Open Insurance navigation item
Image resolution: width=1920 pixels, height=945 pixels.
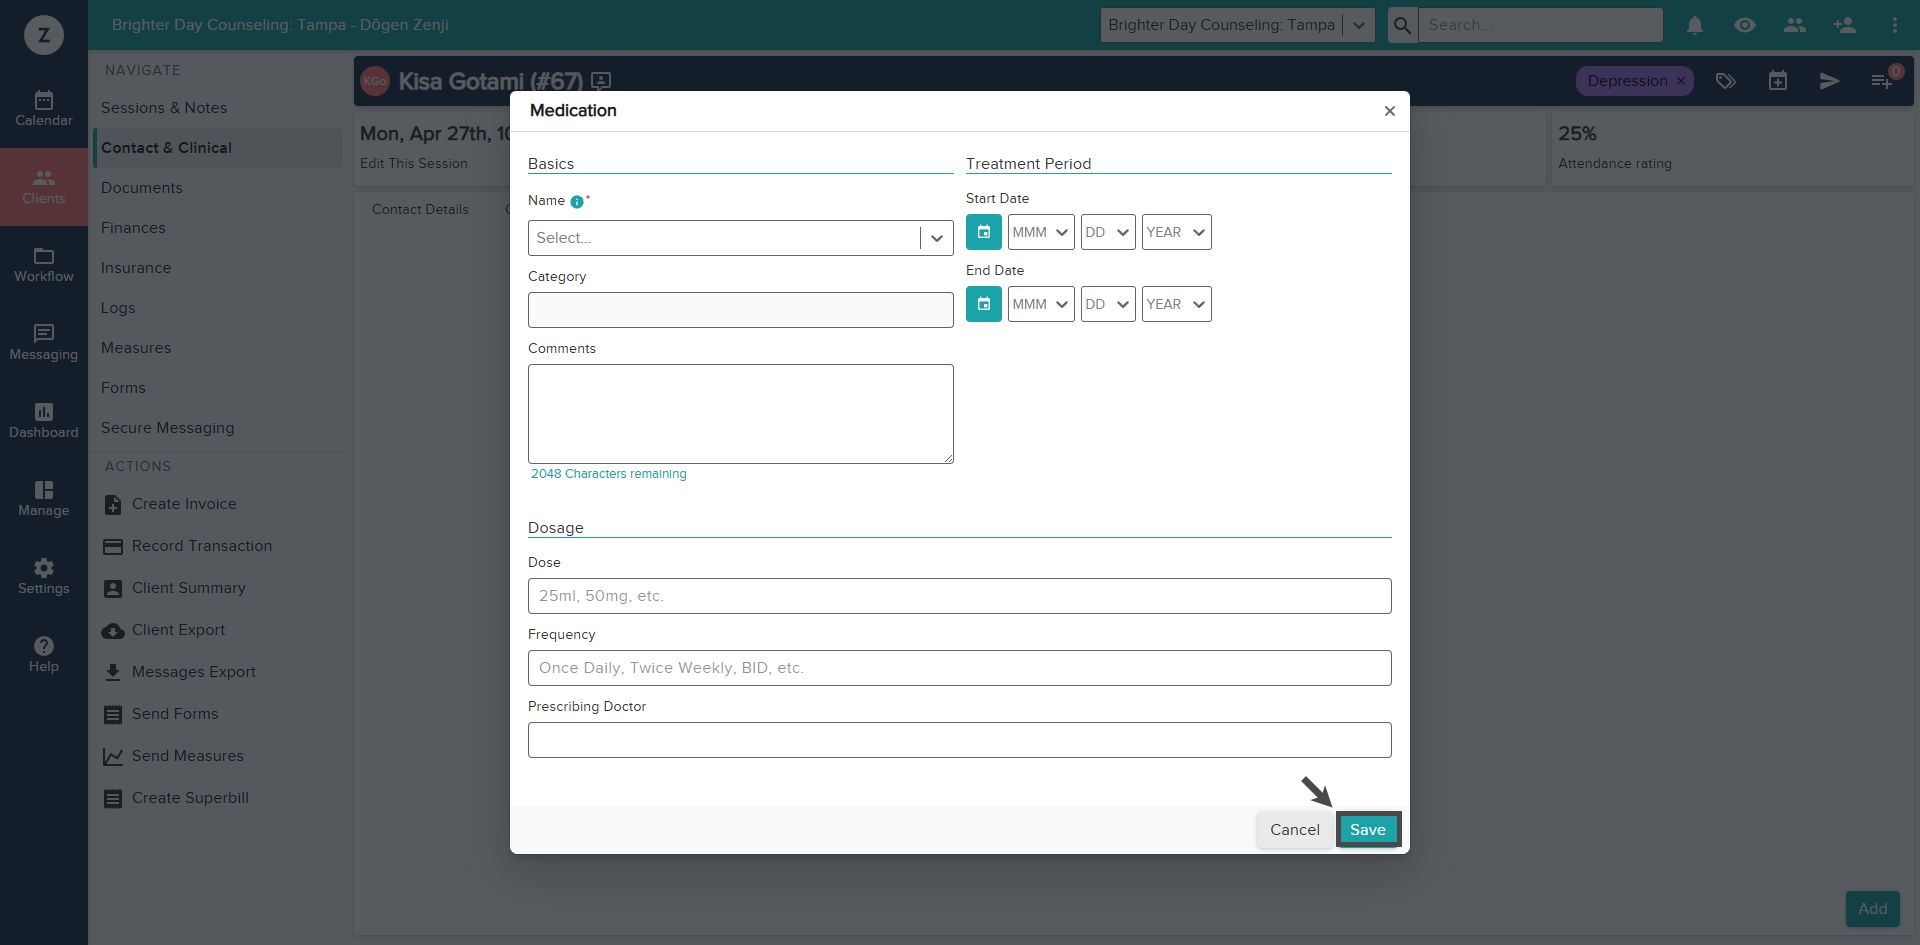tap(136, 268)
